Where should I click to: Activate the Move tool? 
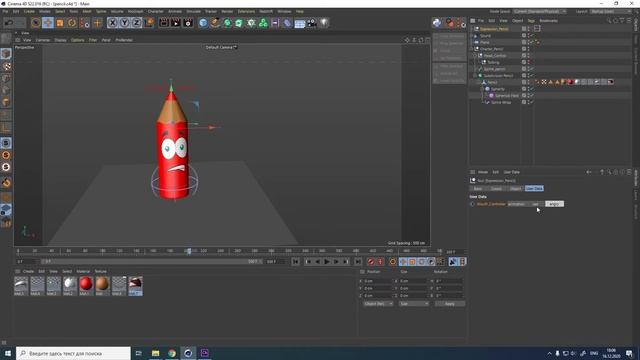48,23
